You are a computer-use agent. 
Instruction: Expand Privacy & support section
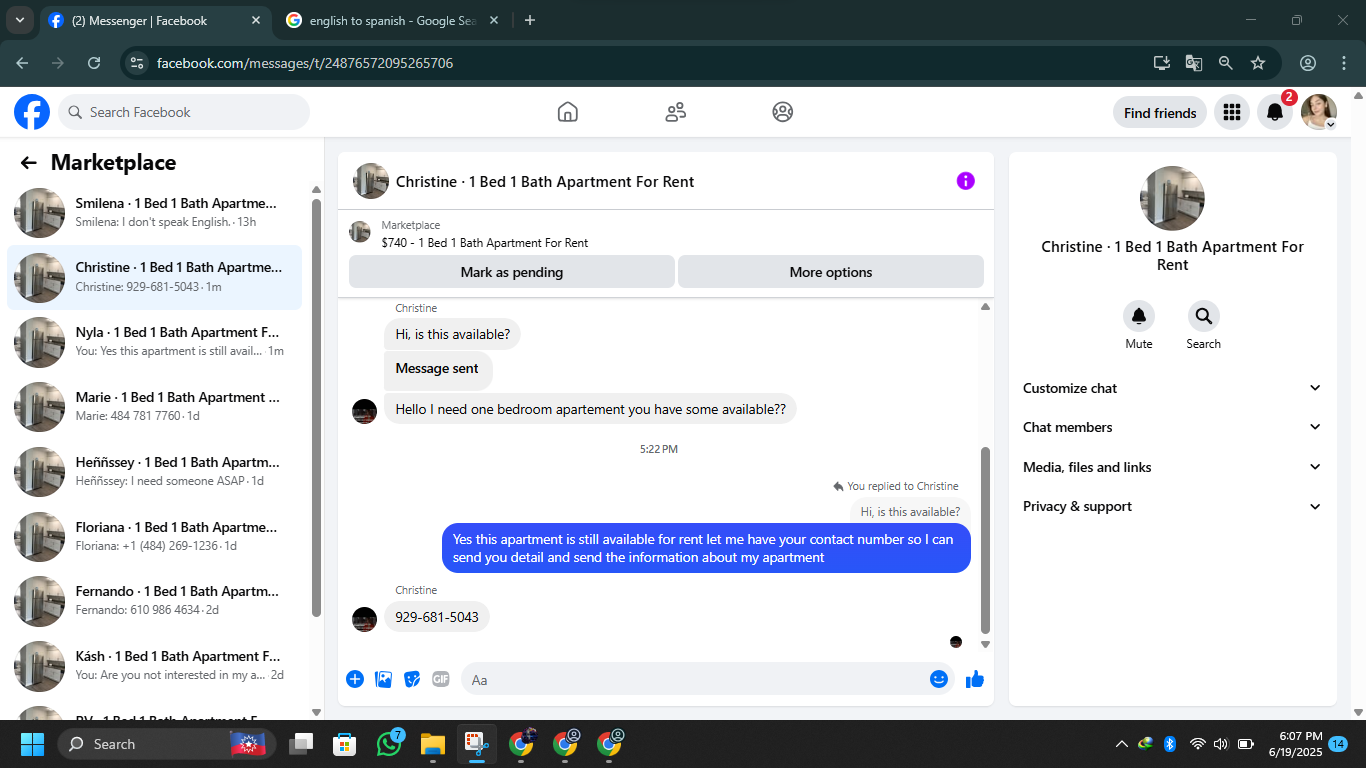(x=1172, y=506)
